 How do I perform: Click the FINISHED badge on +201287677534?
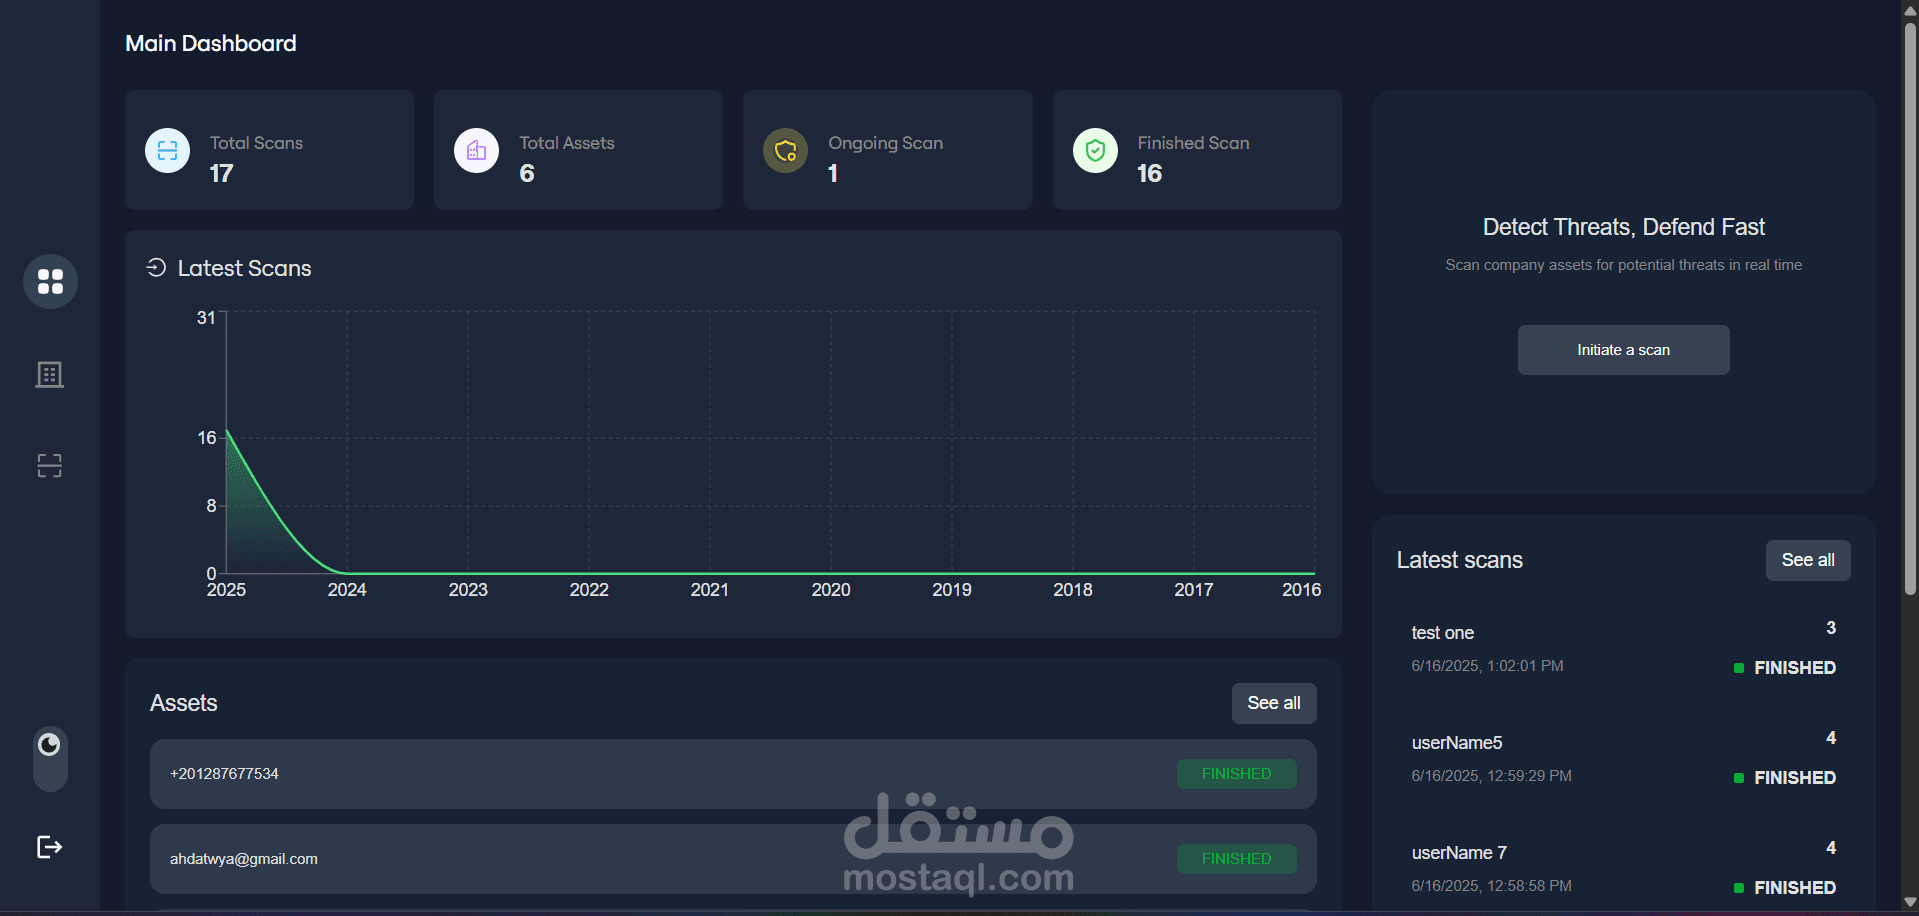pos(1236,773)
